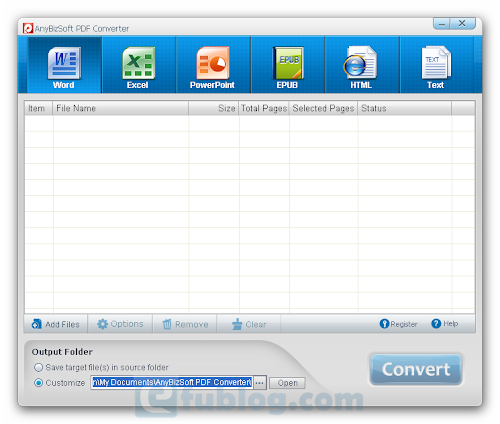This screenshot has height=424, width=500.
Task: Sort by the File Name column header
Action: (121, 108)
